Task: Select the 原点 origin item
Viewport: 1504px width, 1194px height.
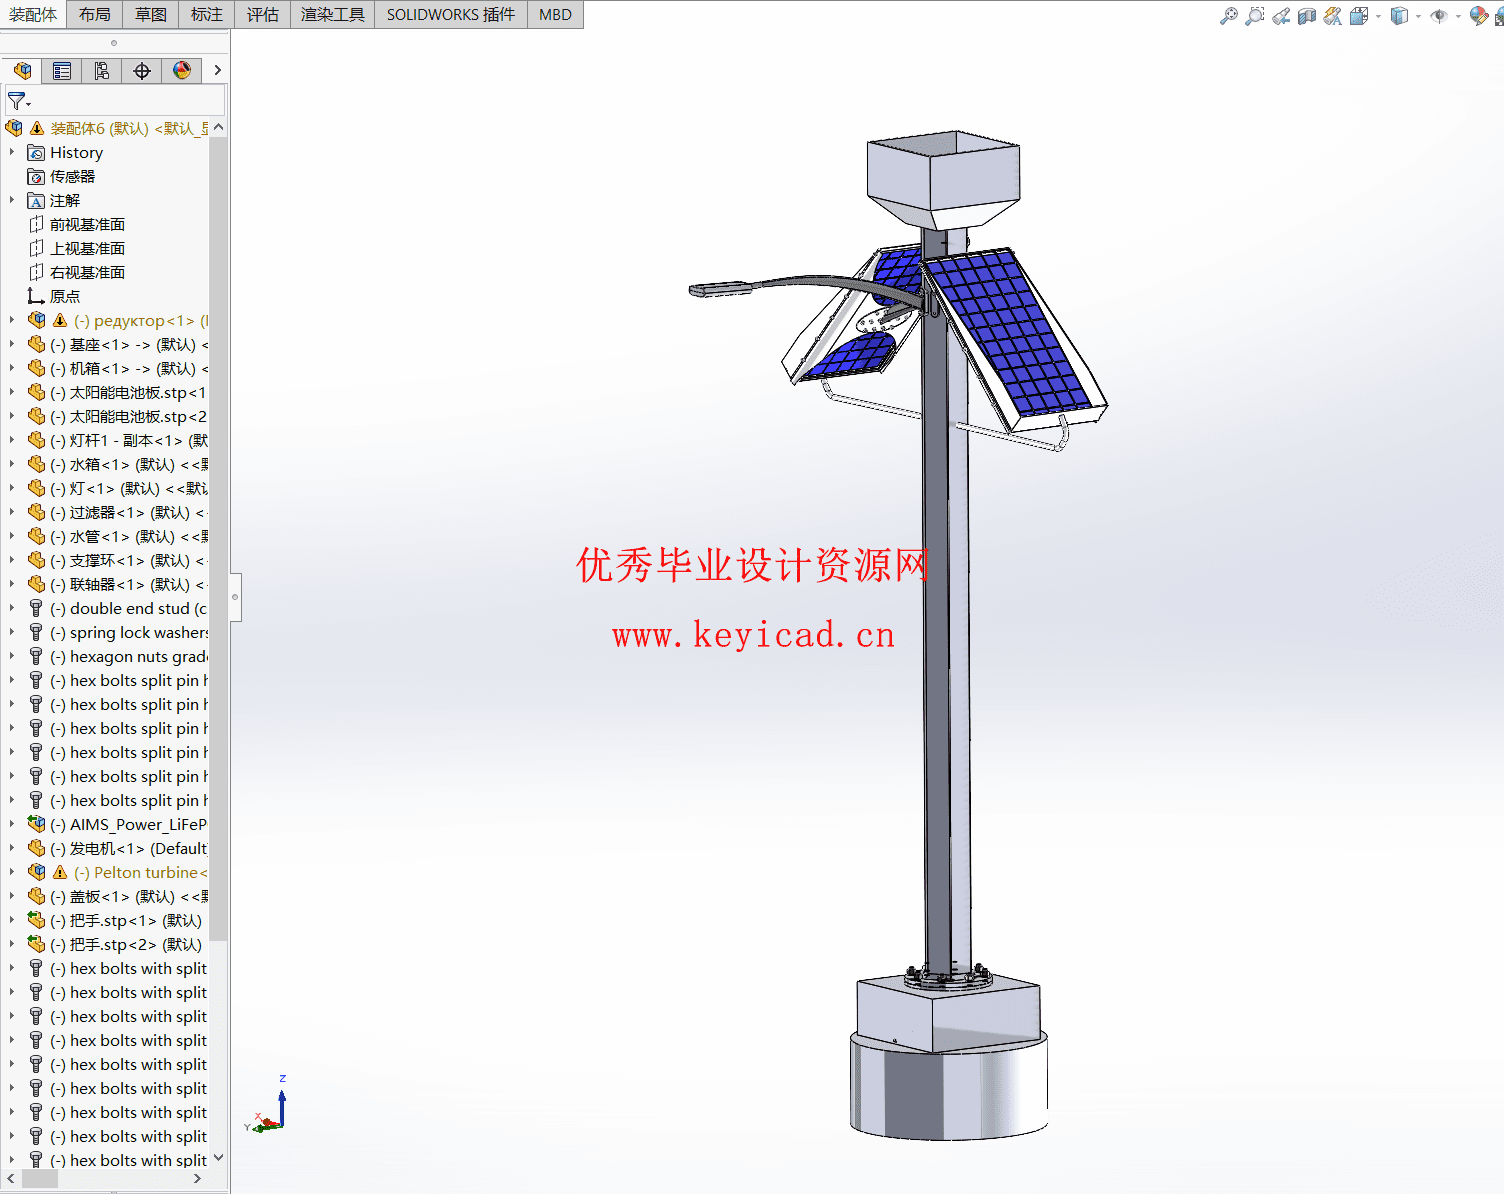Action: (x=64, y=296)
